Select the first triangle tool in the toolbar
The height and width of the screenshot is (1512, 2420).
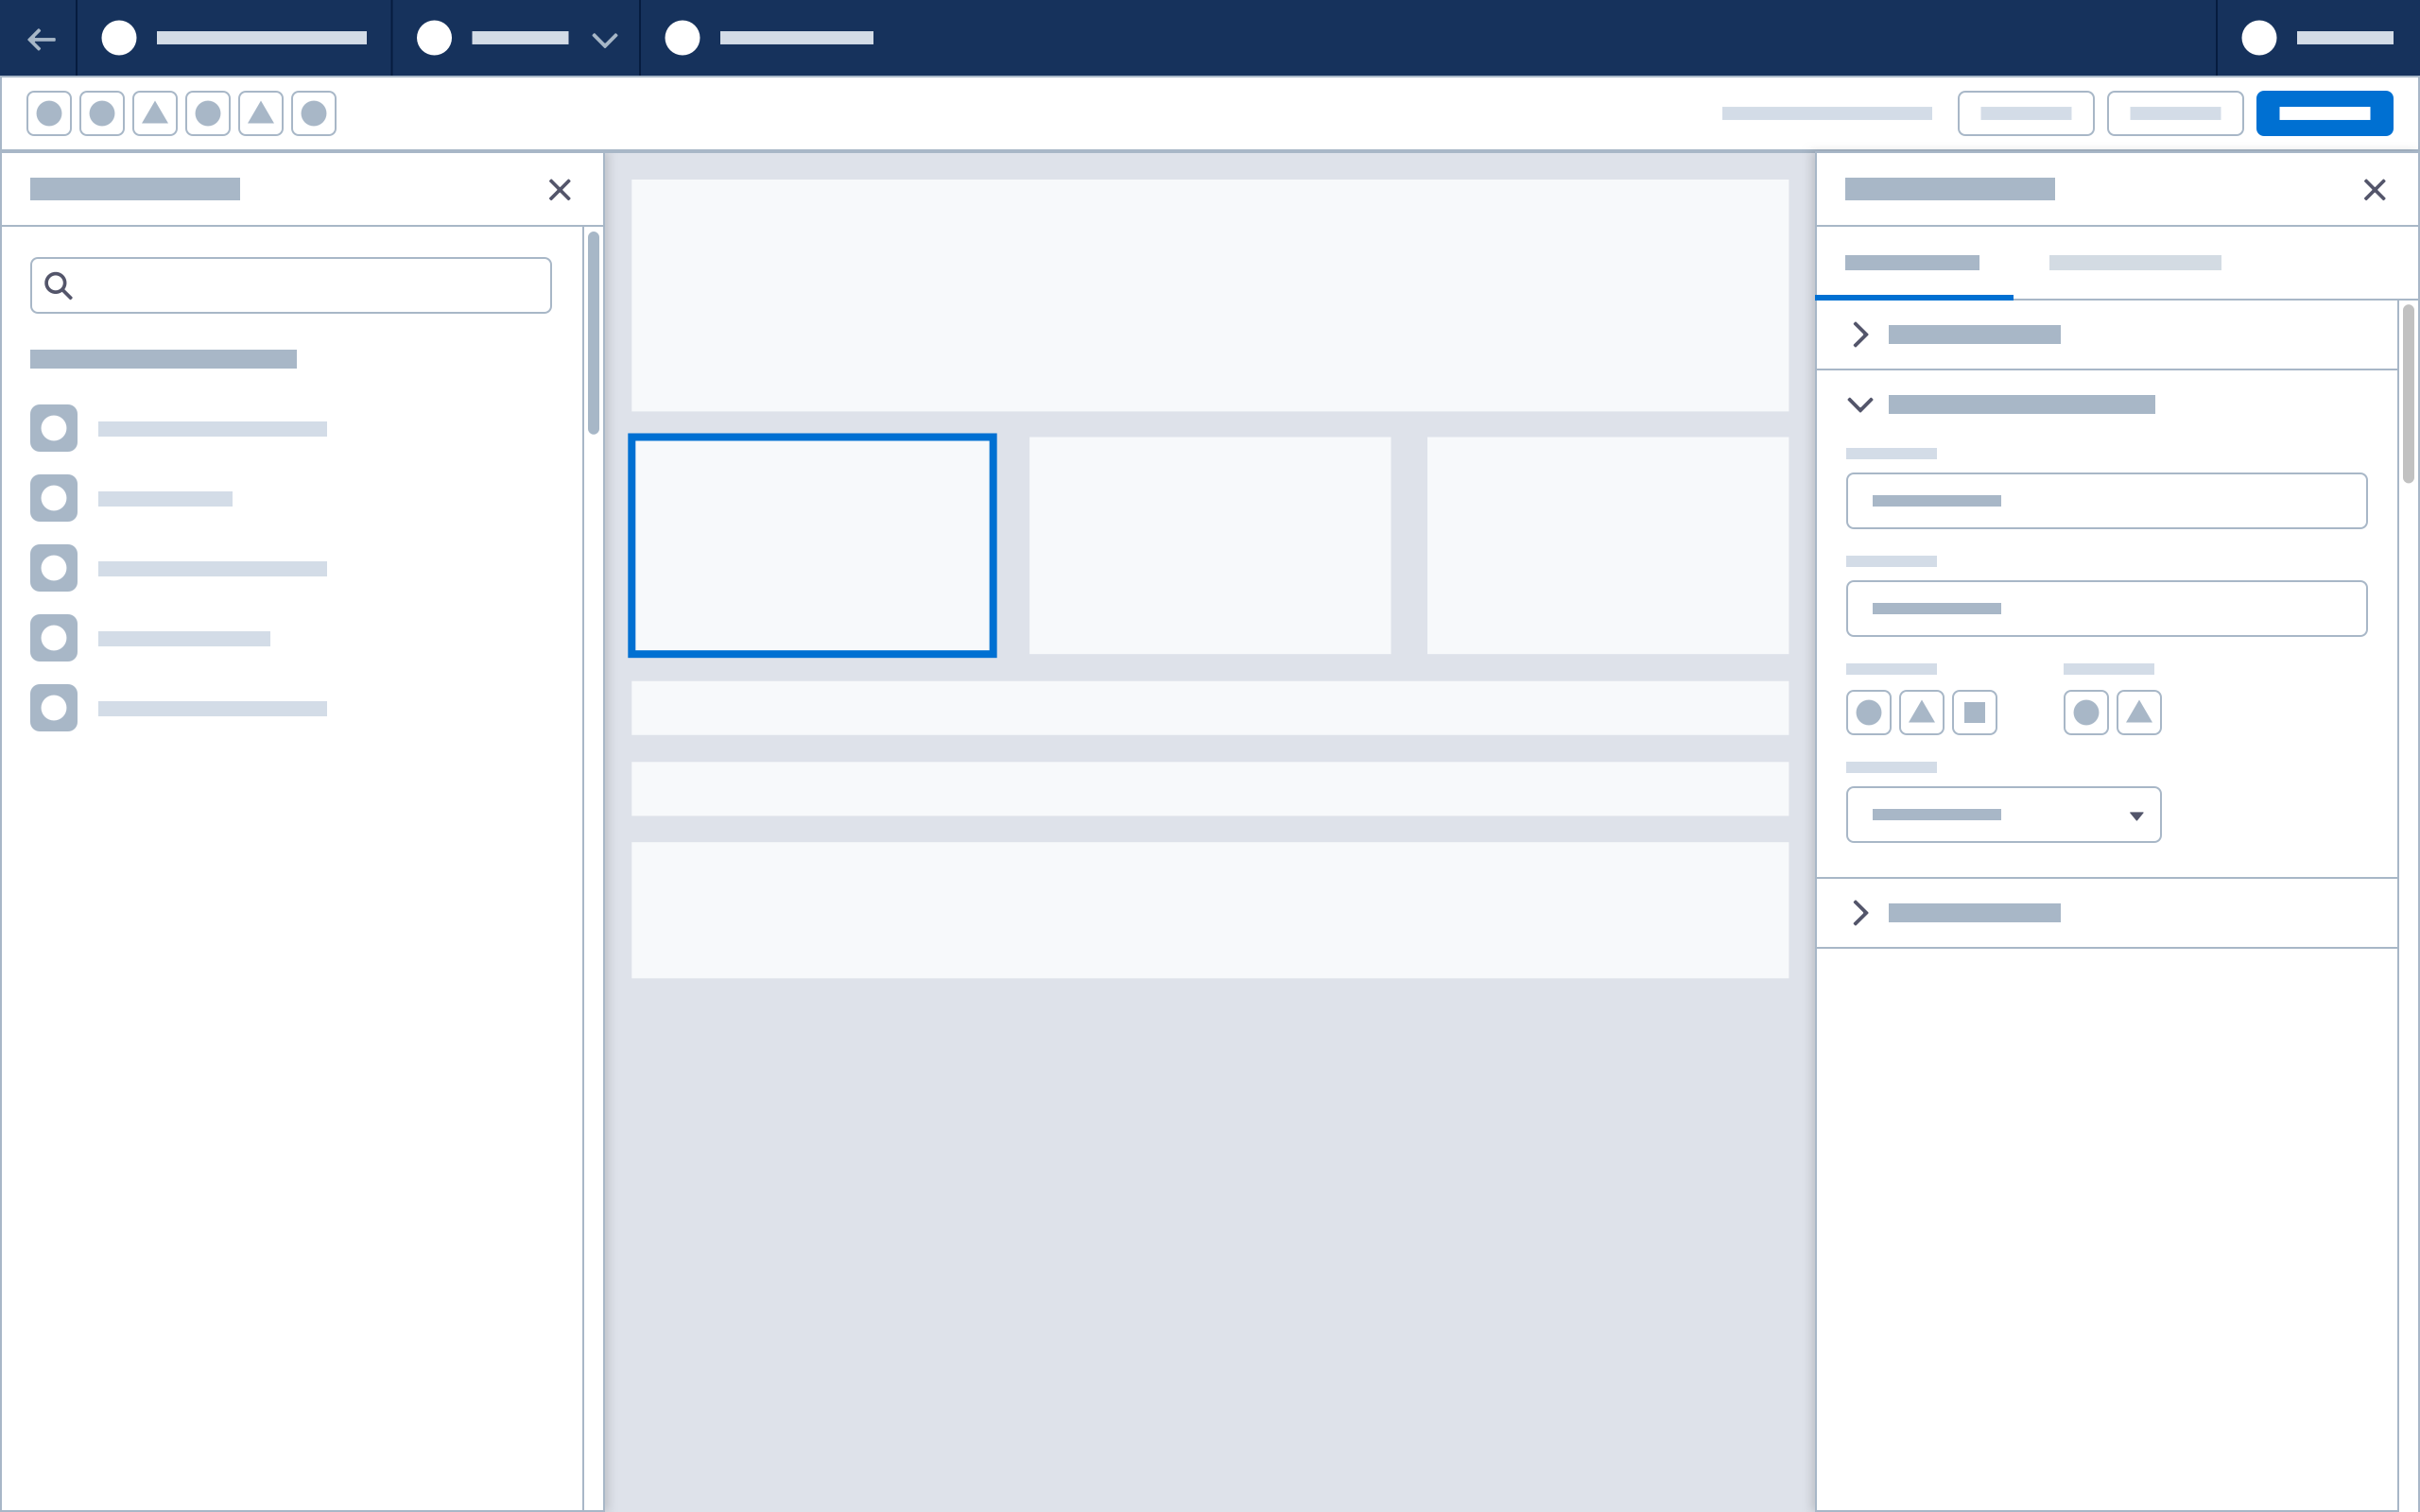(154, 113)
